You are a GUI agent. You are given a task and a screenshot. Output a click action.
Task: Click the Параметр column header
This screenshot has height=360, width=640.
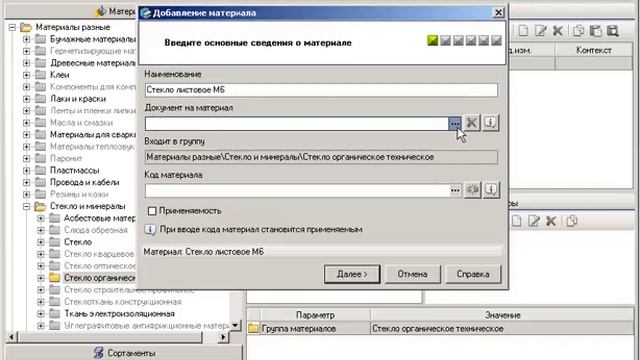coord(315,315)
